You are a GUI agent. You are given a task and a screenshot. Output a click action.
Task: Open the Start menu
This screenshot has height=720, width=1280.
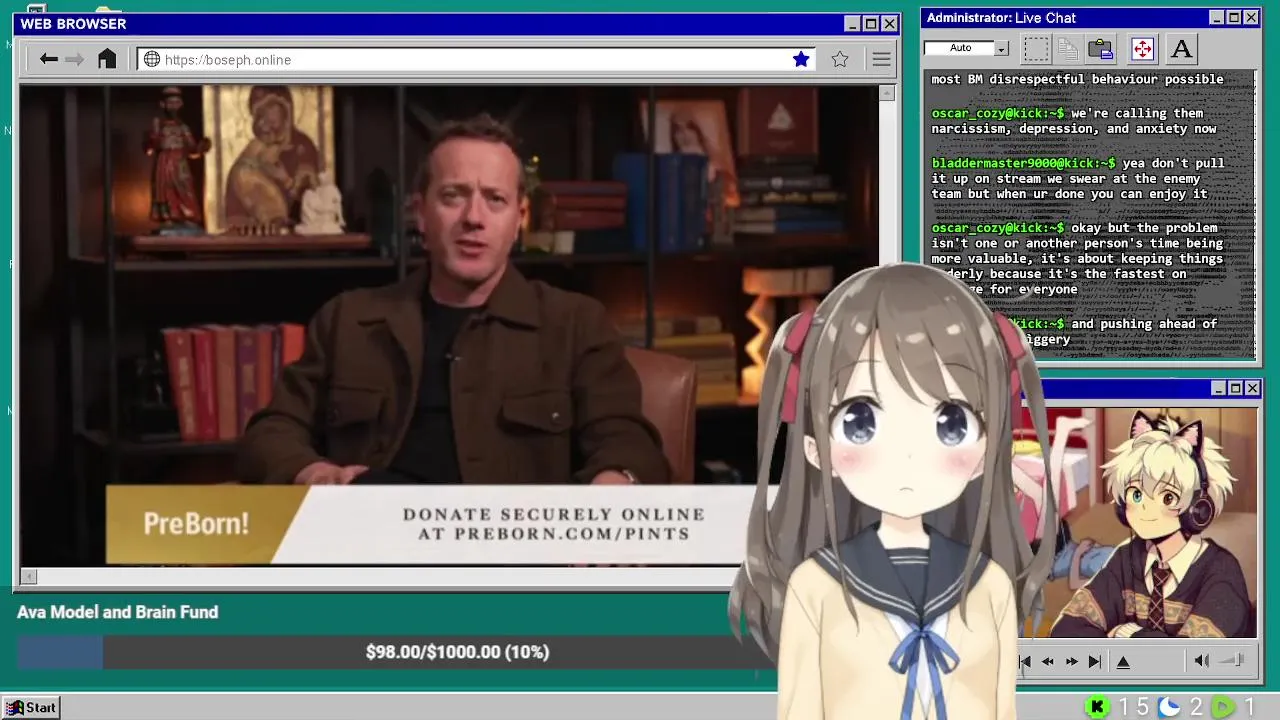point(31,707)
